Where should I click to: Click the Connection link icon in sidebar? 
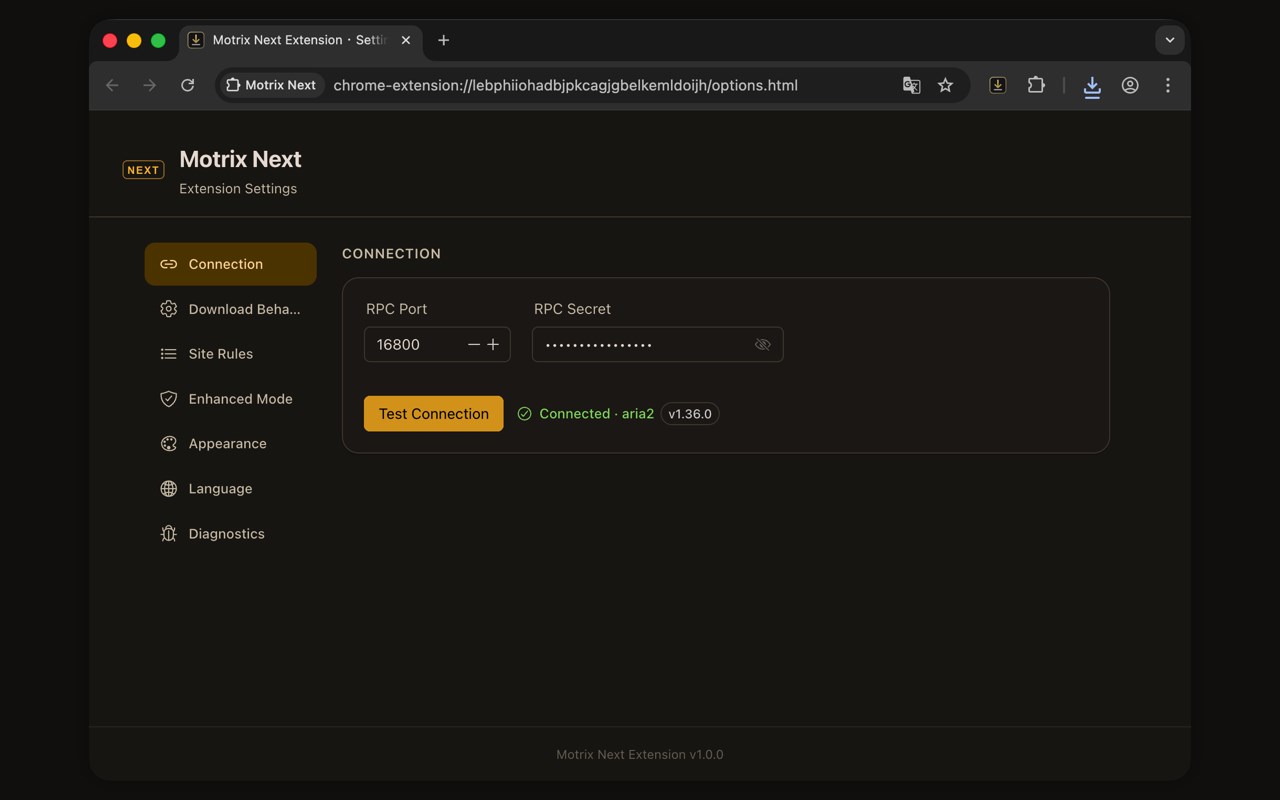(x=169, y=264)
